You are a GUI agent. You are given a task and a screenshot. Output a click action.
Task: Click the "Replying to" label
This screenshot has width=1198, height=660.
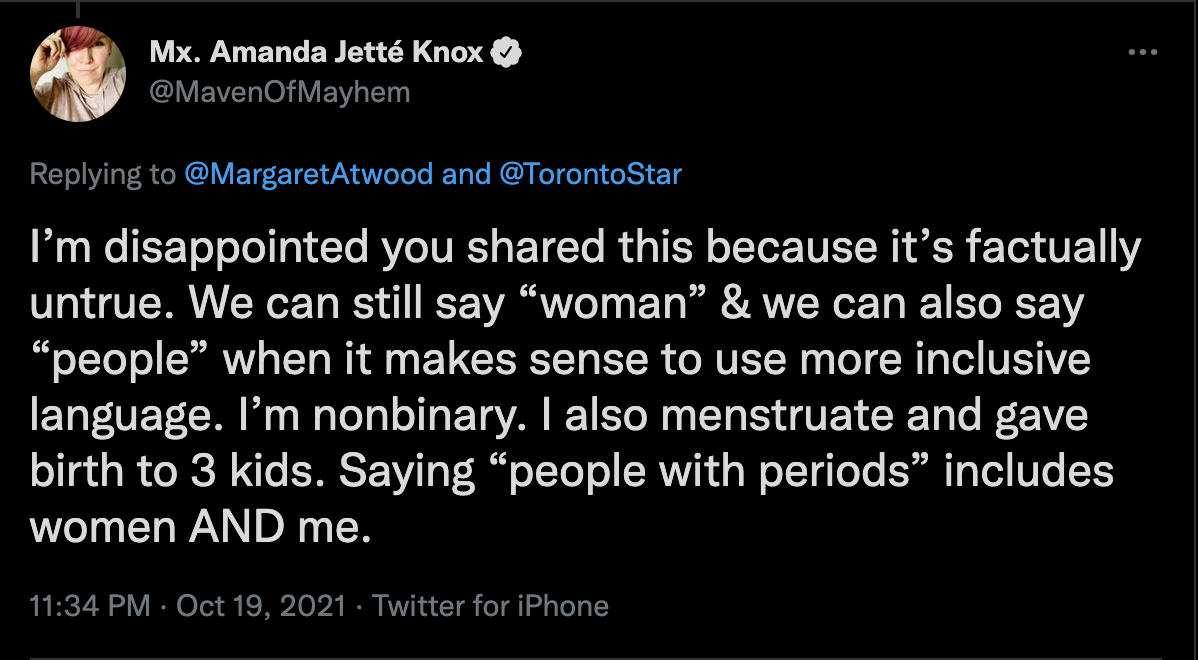pos(103,174)
